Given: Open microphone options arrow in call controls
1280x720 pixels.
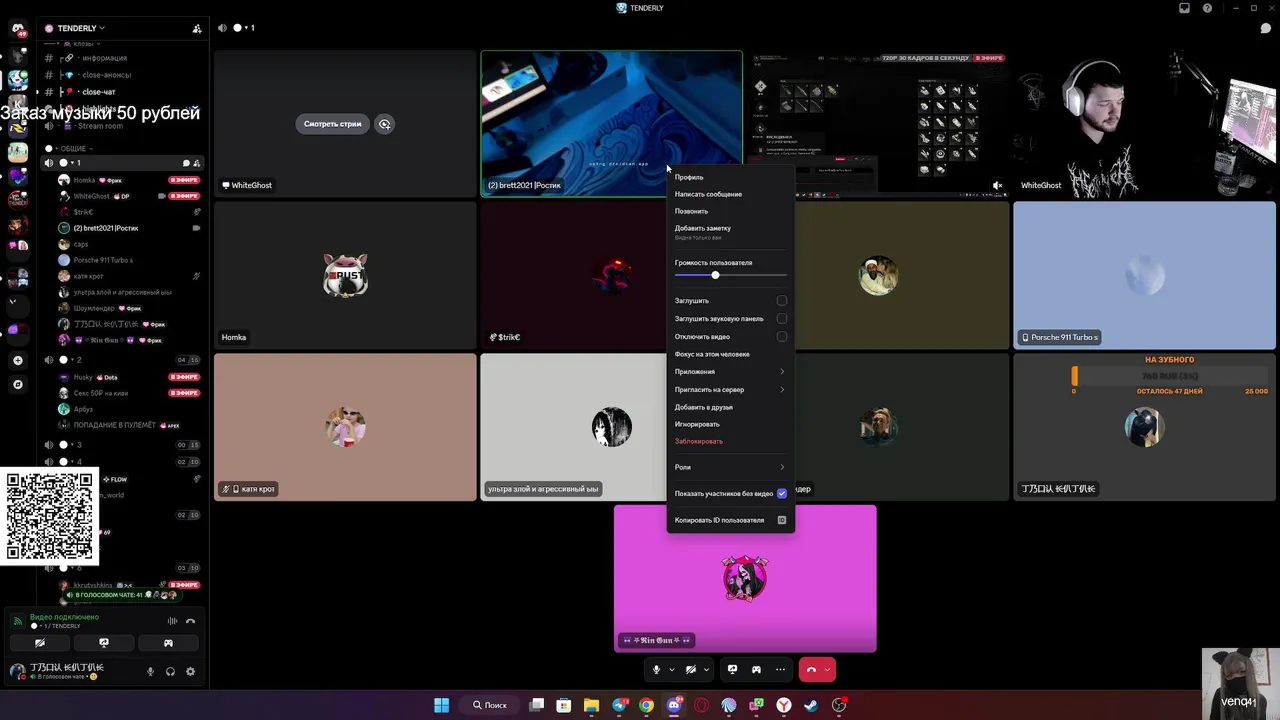Looking at the screenshot, I should point(672,670).
